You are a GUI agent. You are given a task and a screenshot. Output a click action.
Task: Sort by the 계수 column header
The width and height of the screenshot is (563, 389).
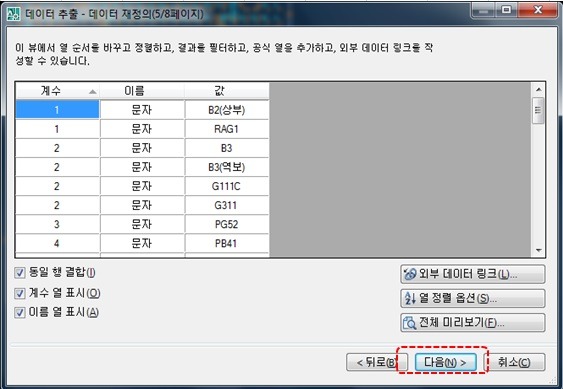pyautogui.click(x=57, y=91)
